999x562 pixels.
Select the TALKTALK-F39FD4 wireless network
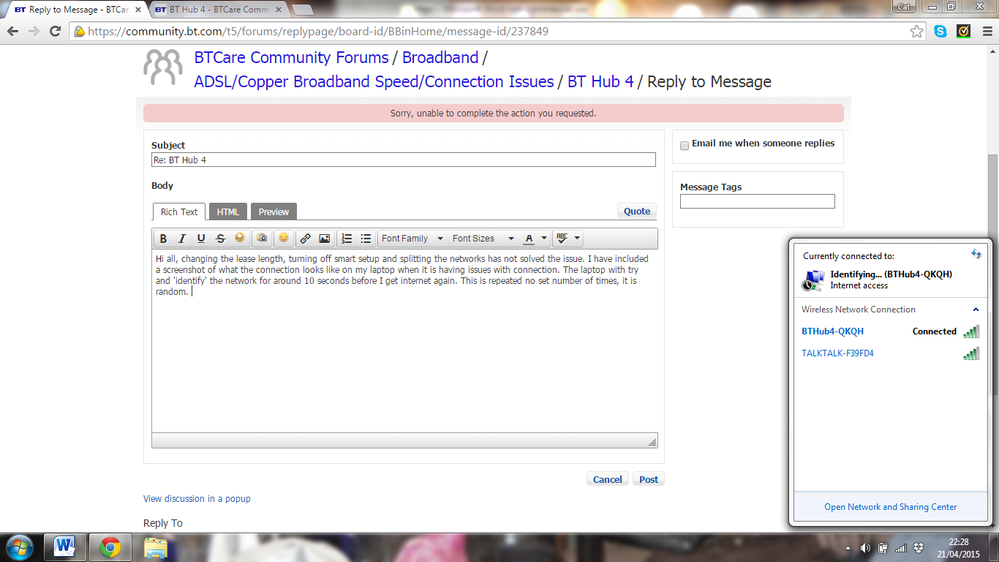(x=889, y=353)
